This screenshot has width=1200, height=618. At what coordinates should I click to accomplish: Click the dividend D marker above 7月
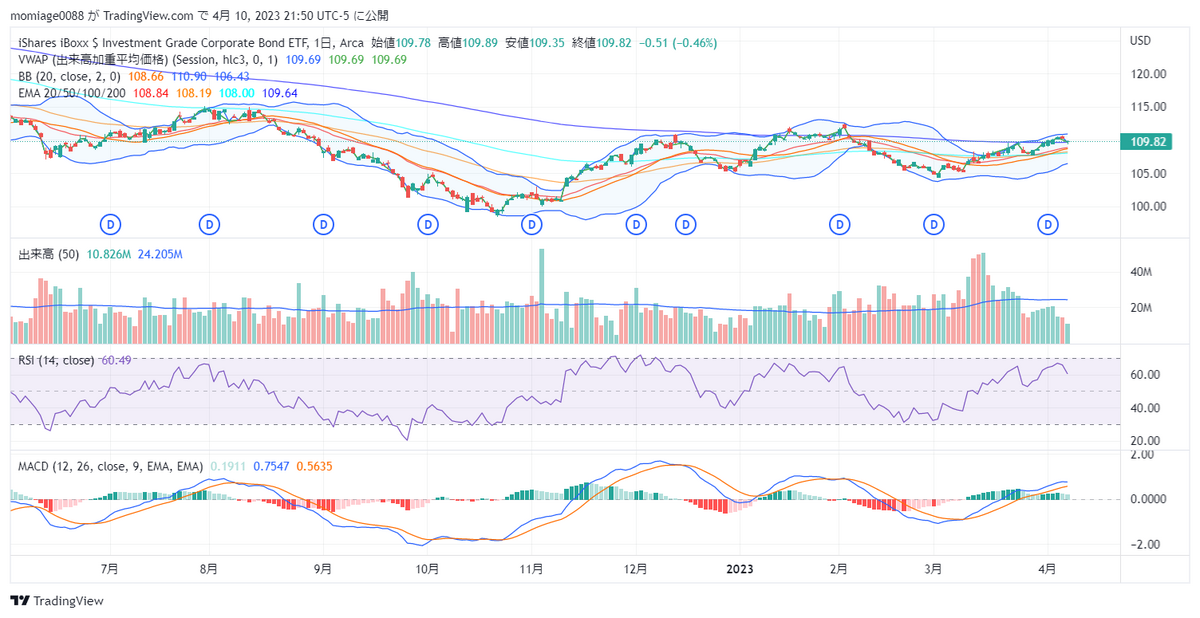pos(111,225)
